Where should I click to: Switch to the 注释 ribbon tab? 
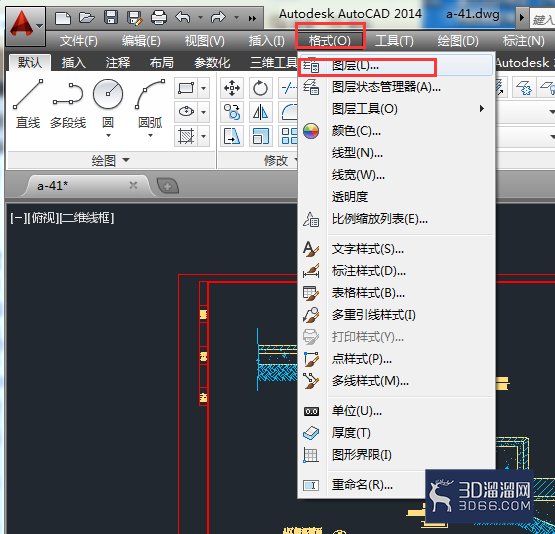118,63
